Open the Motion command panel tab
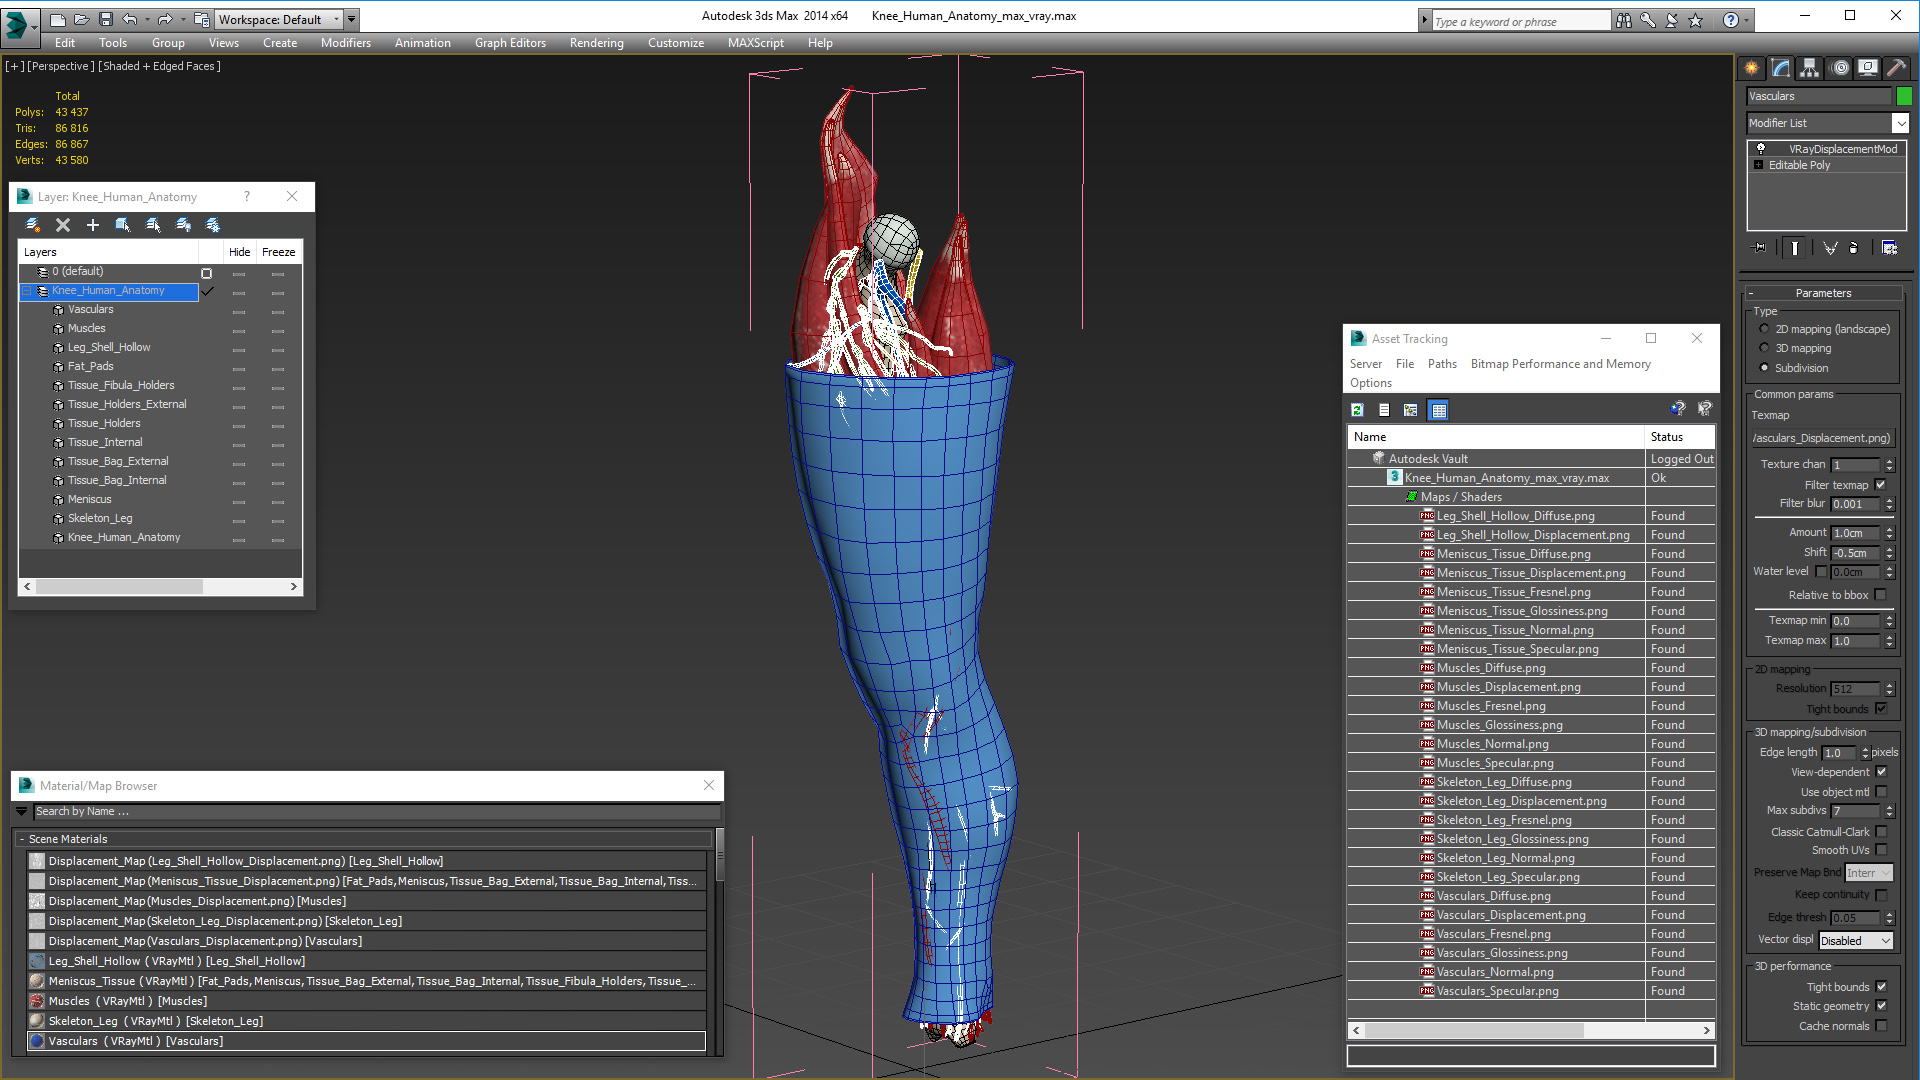Viewport: 1920px width, 1080px height. pyautogui.click(x=1840, y=68)
